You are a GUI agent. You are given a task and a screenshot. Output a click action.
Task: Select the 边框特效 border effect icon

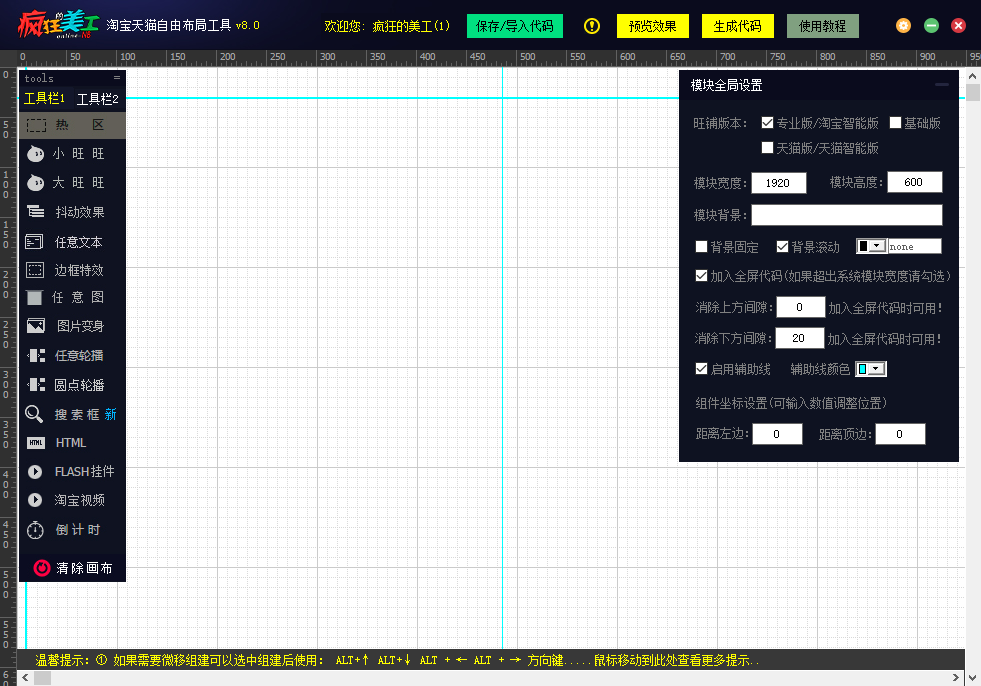click(x=35, y=270)
